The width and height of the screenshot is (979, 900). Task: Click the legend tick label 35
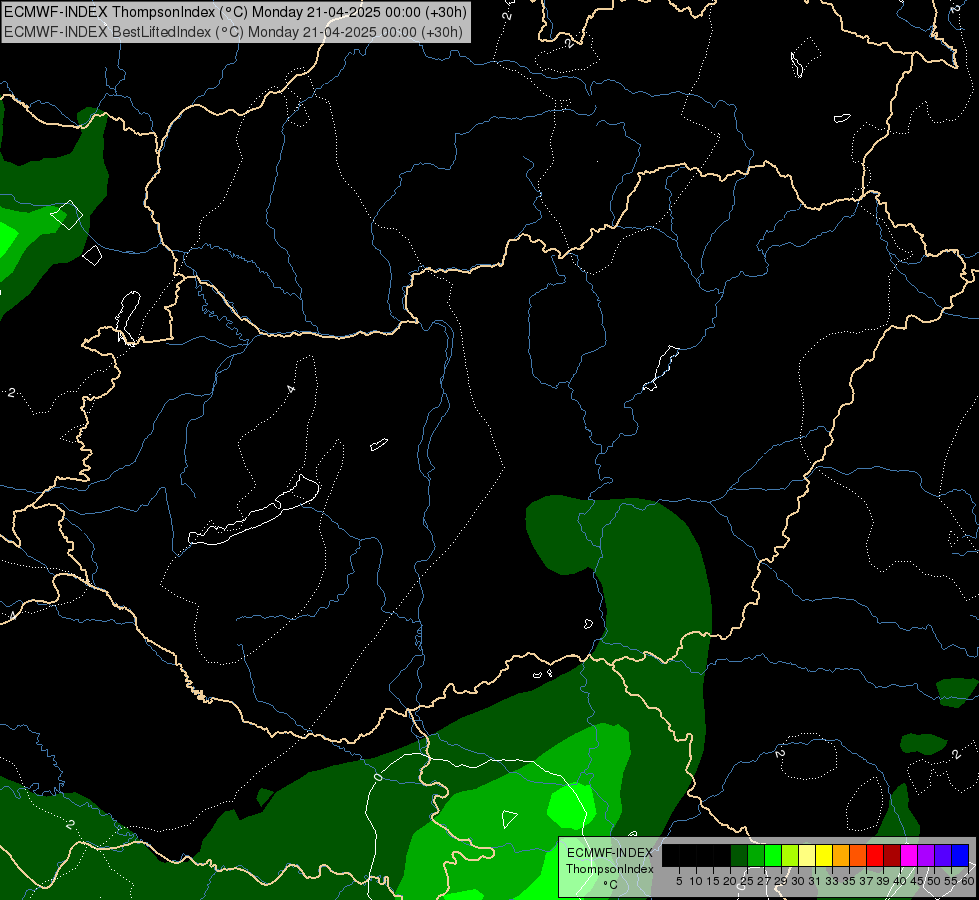[x=849, y=881]
